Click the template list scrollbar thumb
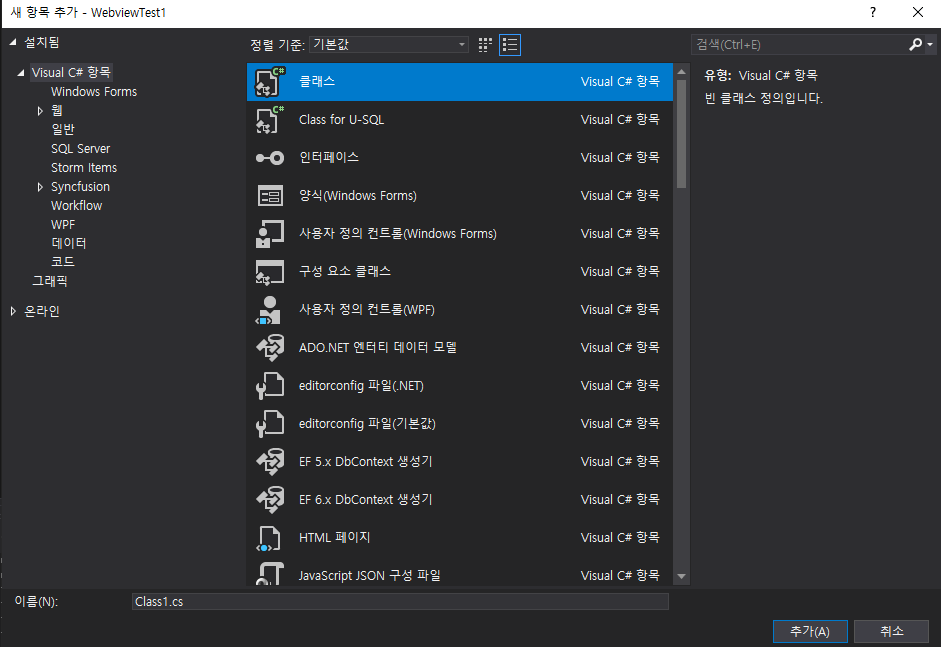Image resolution: width=941 pixels, height=647 pixels. [681, 133]
